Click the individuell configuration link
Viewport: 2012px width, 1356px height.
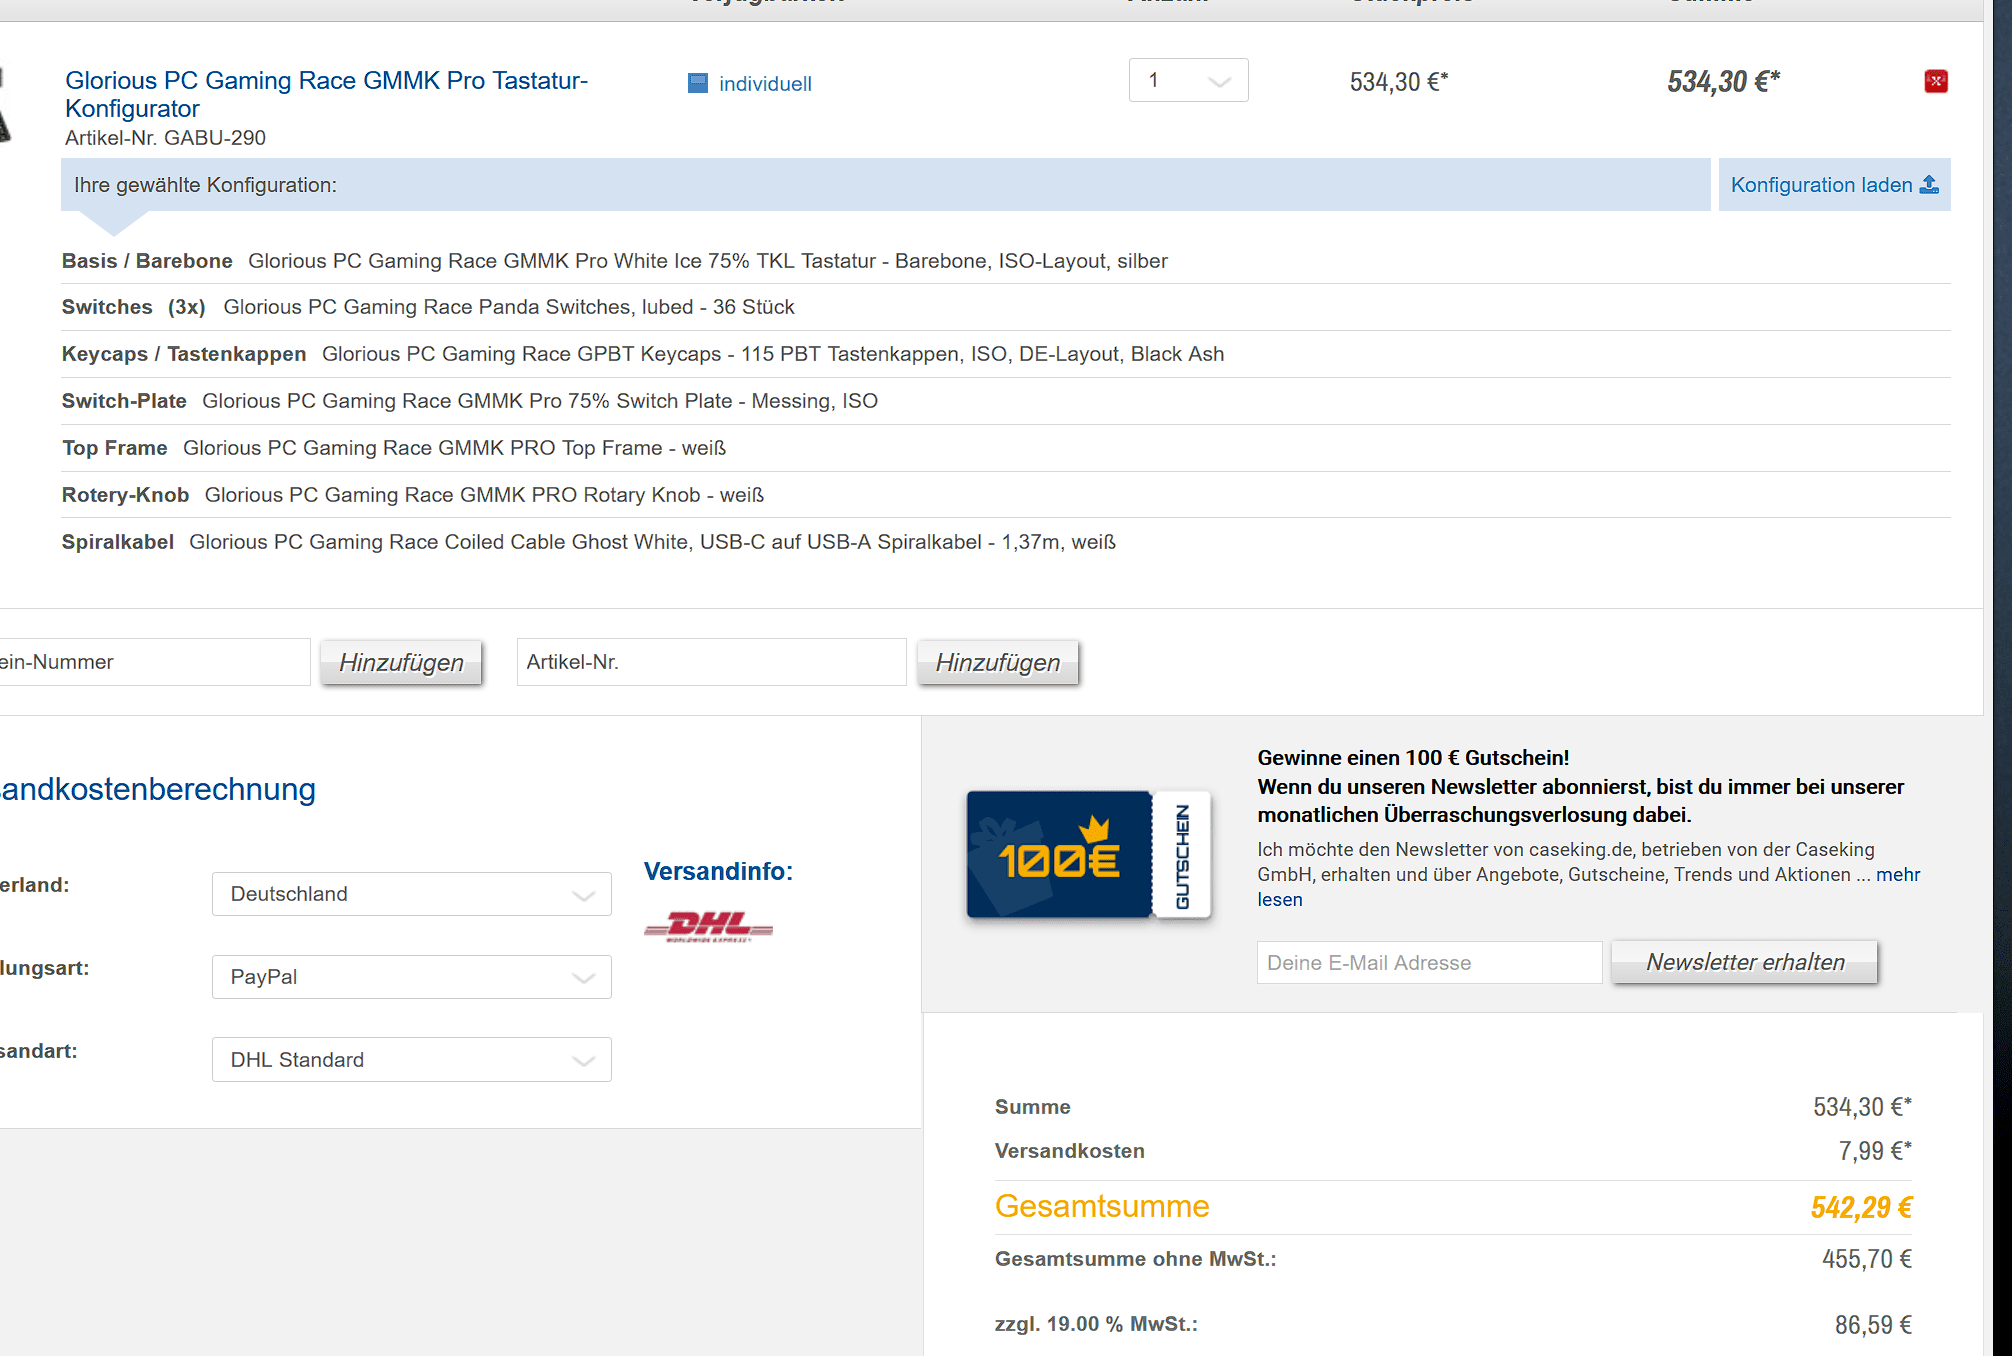765,84
